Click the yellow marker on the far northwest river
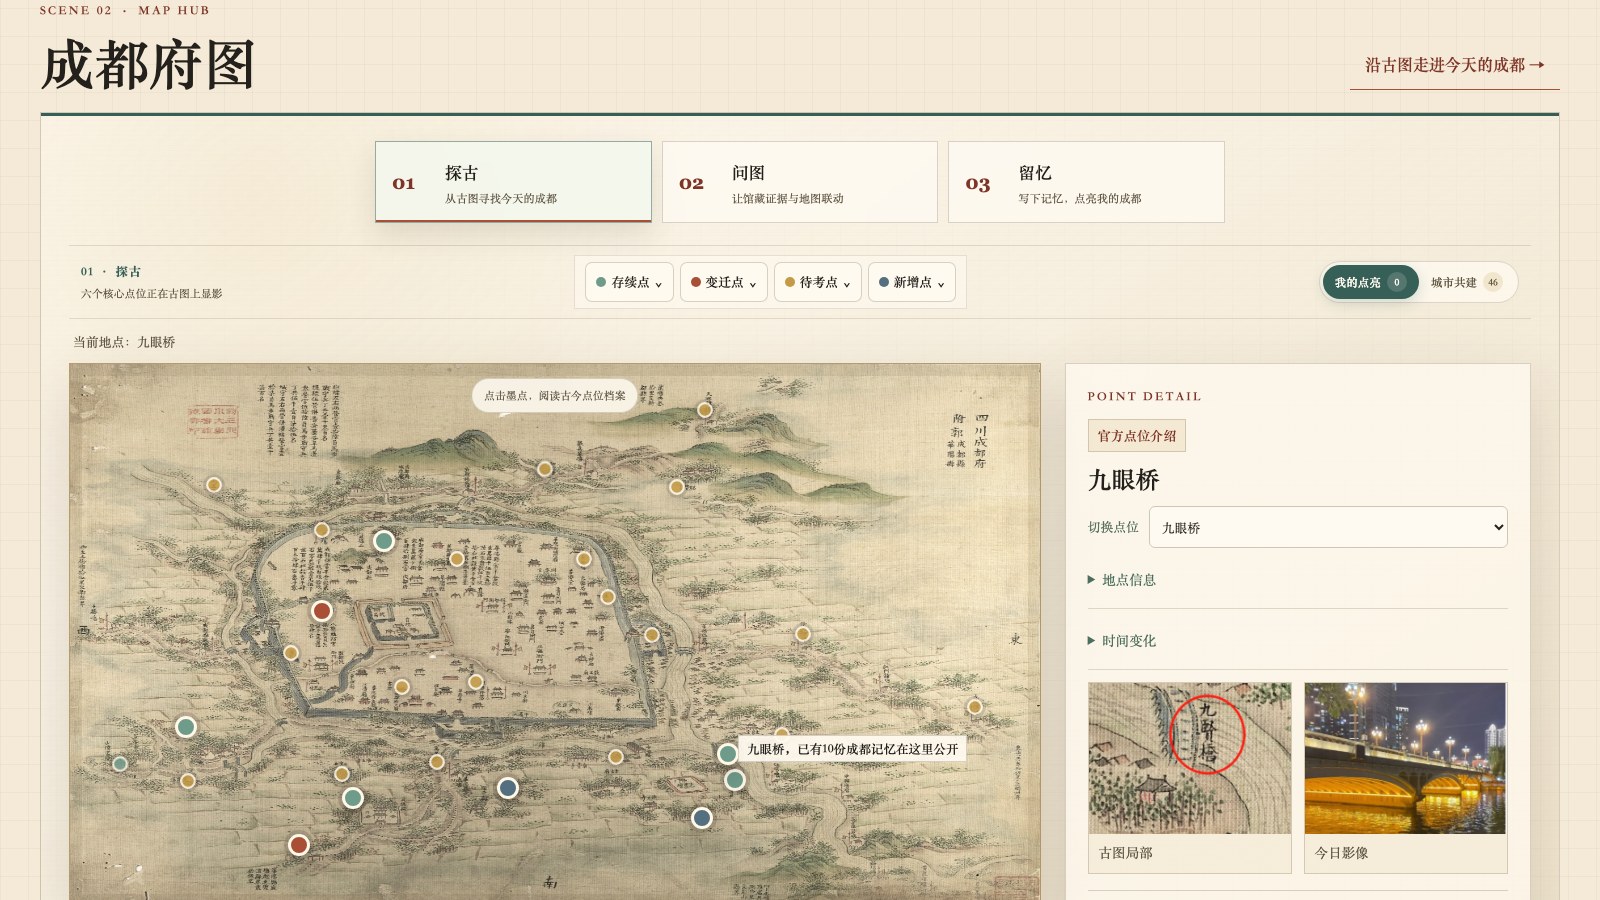 click(214, 485)
